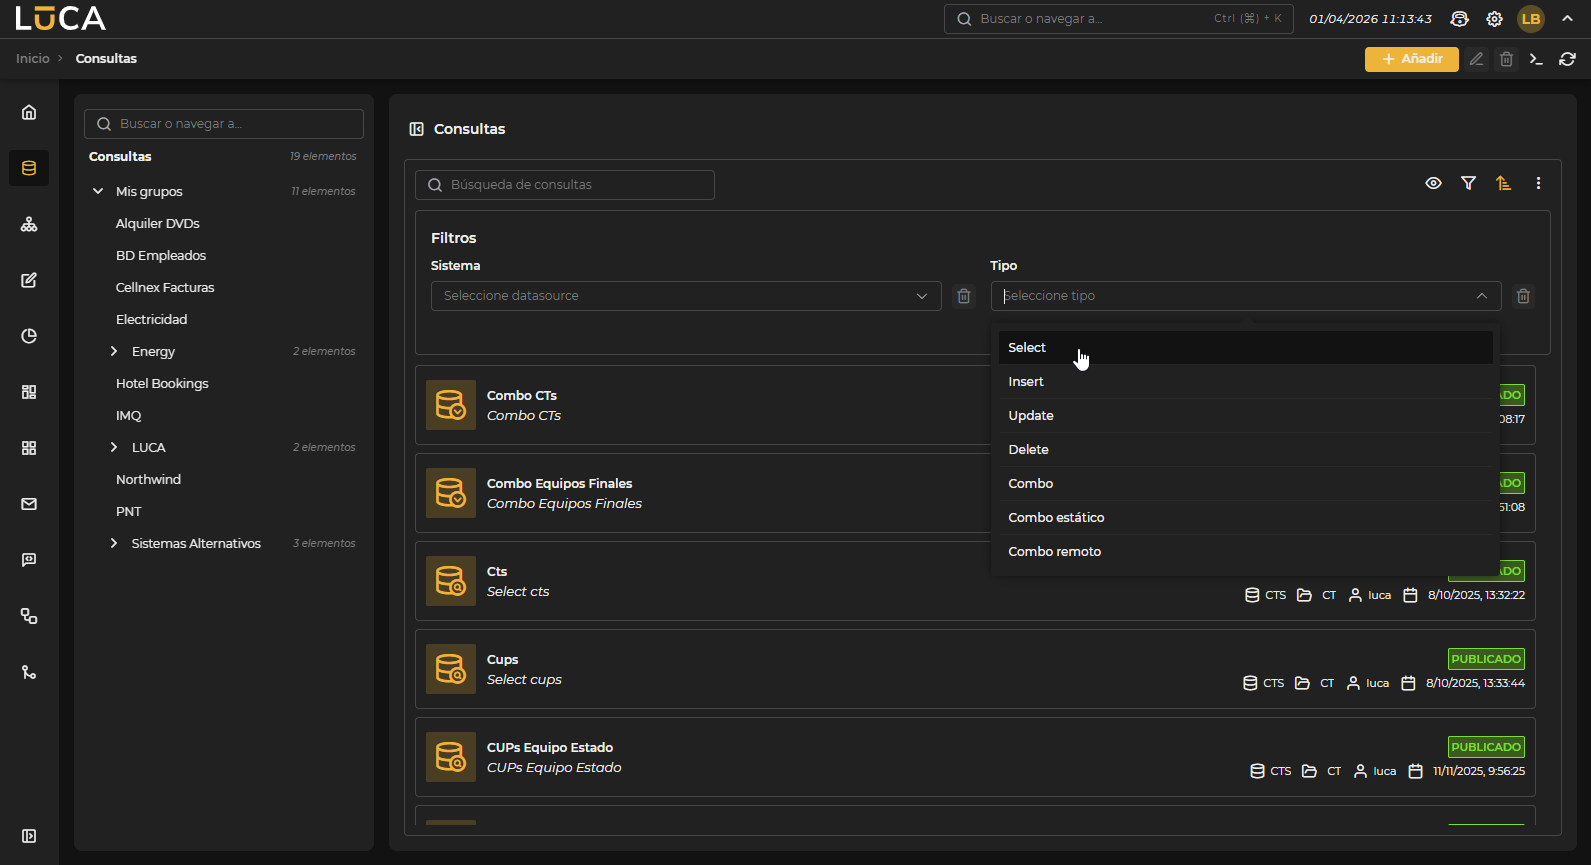
Task: Clear the Tipo filter trash icon
Action: point(1523,296)
